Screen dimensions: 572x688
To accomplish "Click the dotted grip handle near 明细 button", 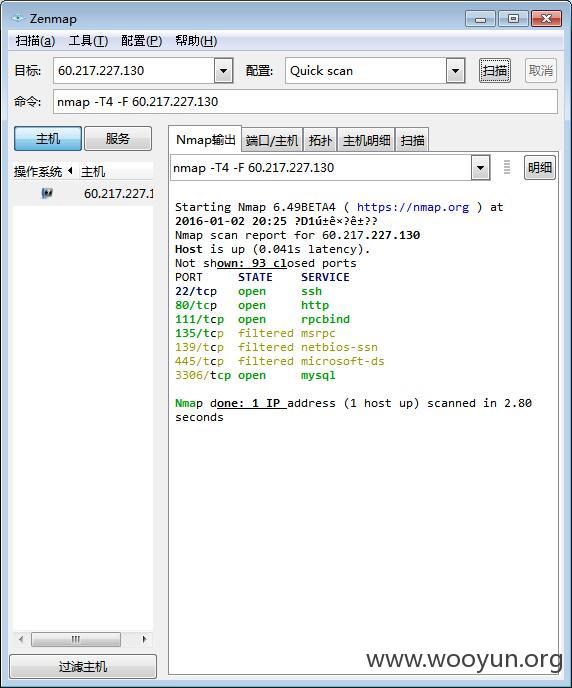I will pyautogui.click(x=507, y=167).
